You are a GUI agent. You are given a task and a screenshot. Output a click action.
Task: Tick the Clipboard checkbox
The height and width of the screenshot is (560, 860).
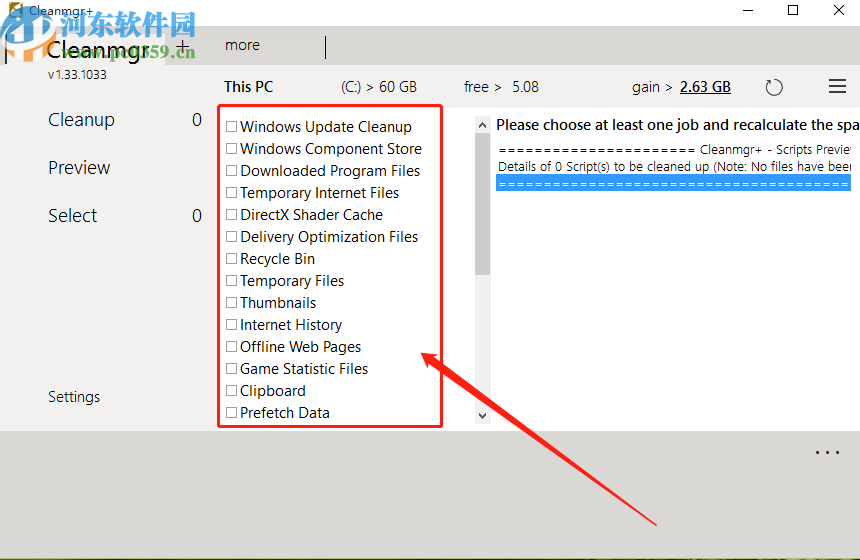[231, 391]
